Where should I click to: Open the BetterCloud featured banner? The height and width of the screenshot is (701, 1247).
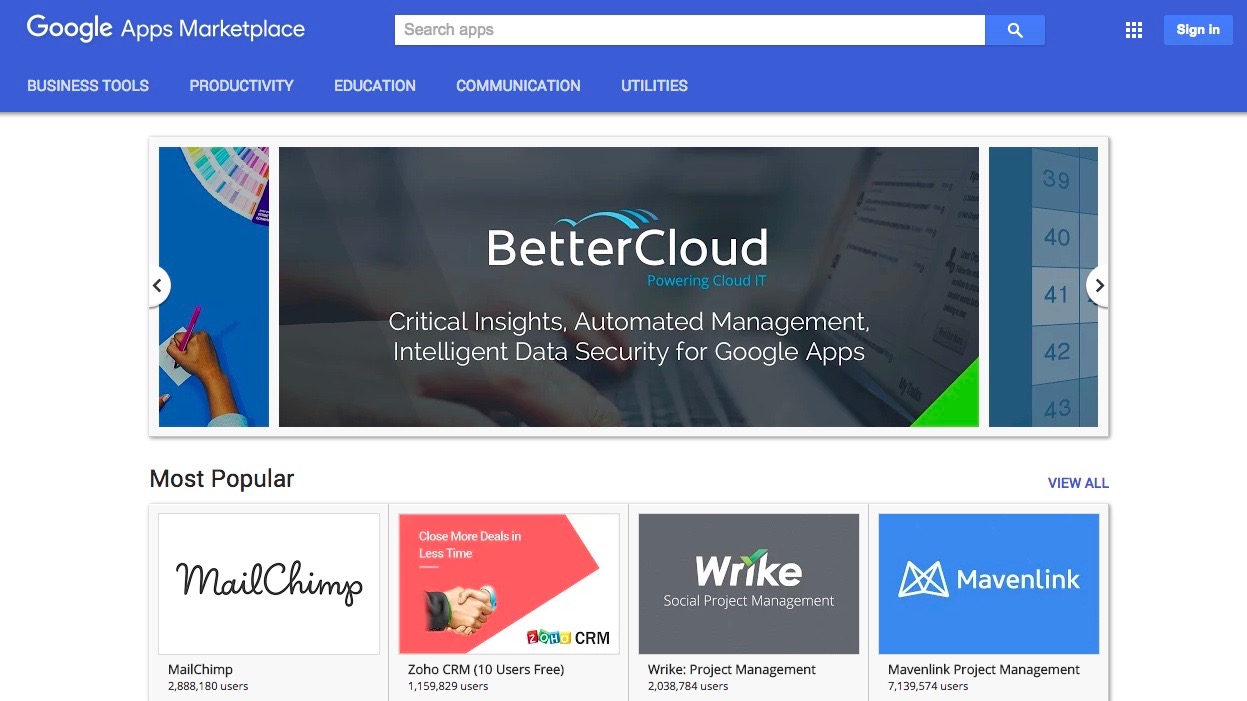pos(629,287)
